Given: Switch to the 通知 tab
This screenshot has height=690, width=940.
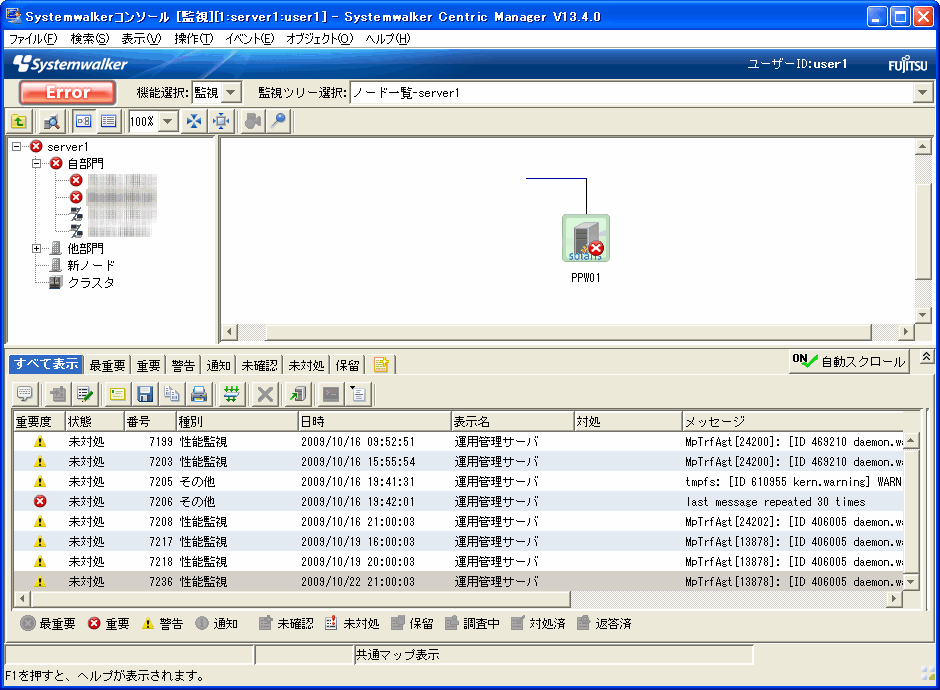Looking at the screenshot, I should point(218,365).
